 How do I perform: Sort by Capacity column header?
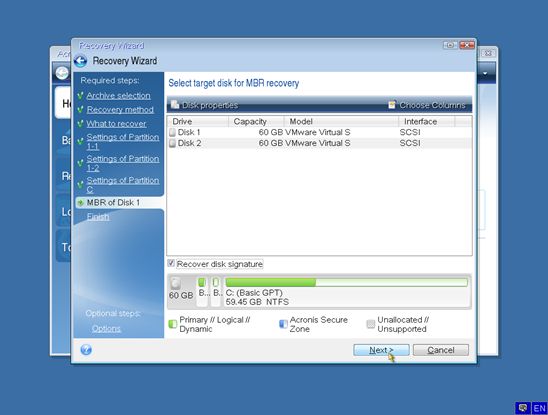point(256,121)
